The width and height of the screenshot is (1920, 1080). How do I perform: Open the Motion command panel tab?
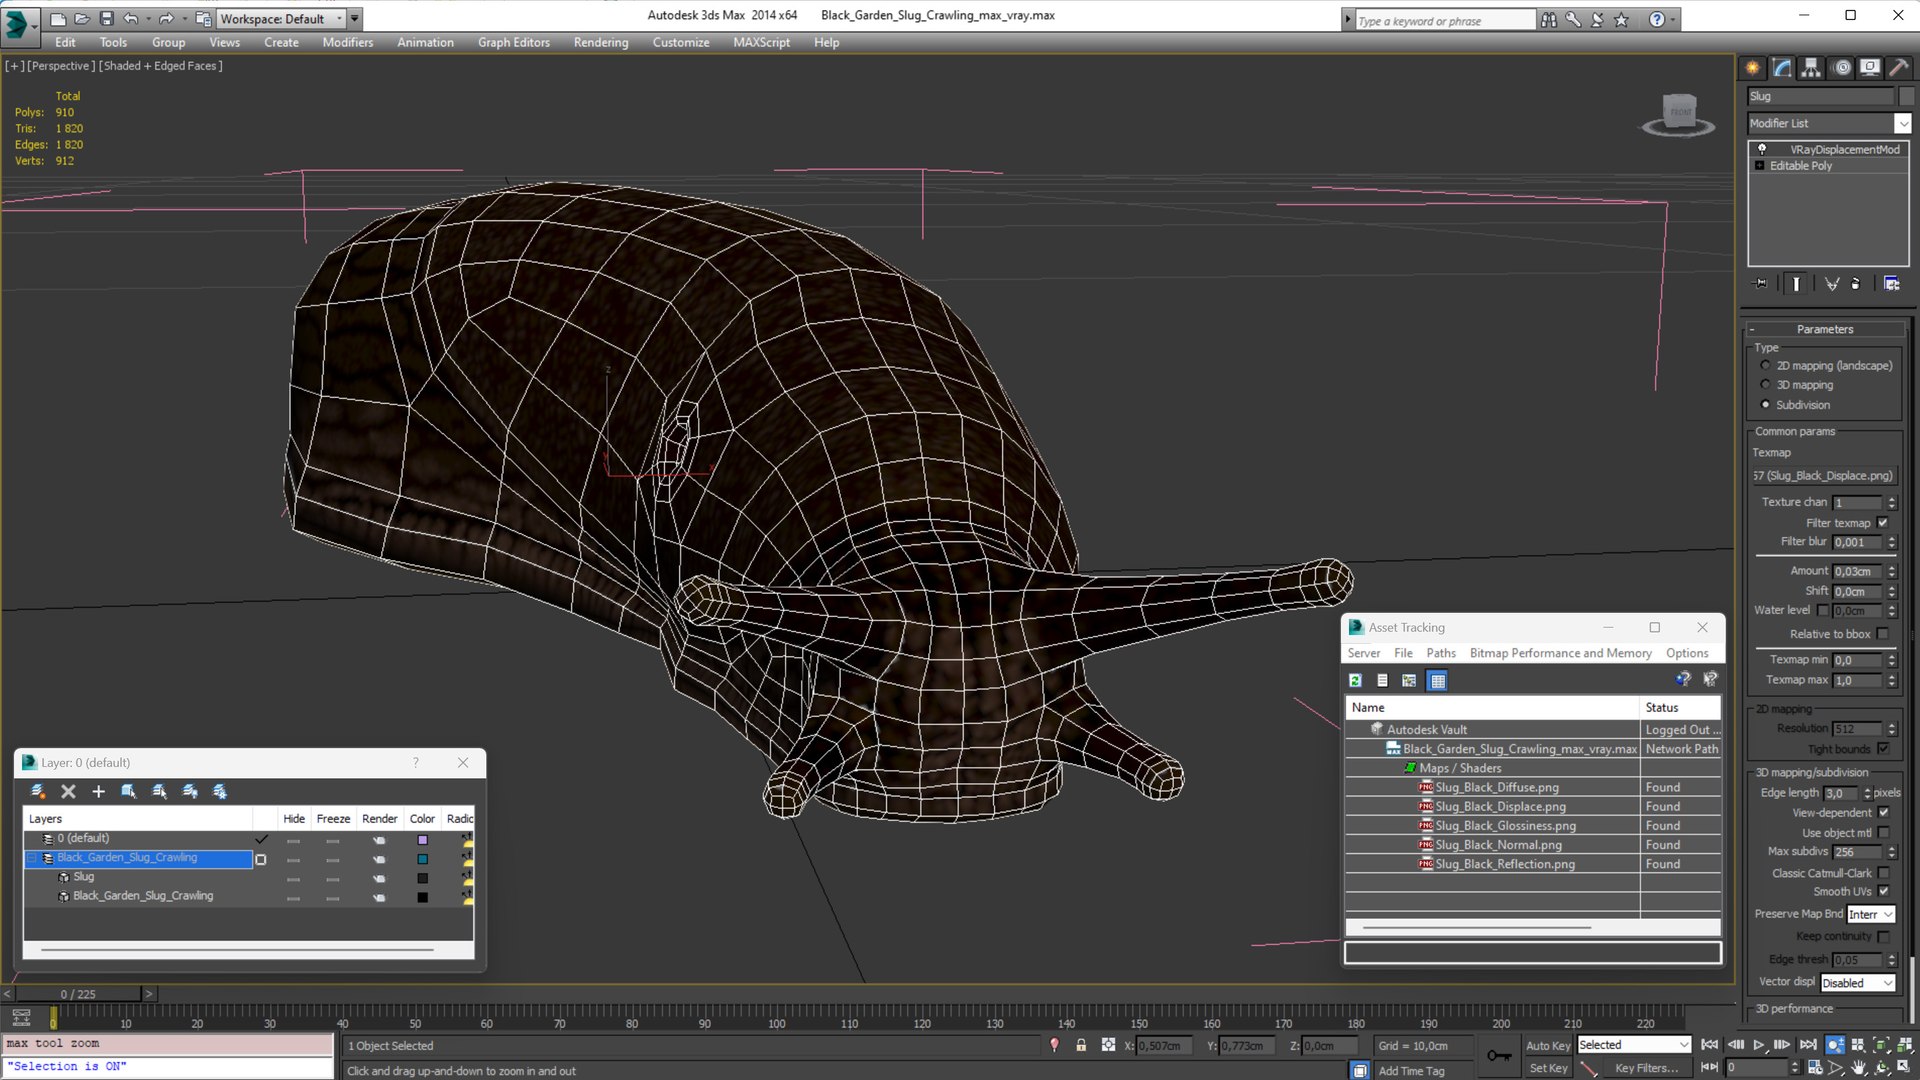click(1841, 68)
